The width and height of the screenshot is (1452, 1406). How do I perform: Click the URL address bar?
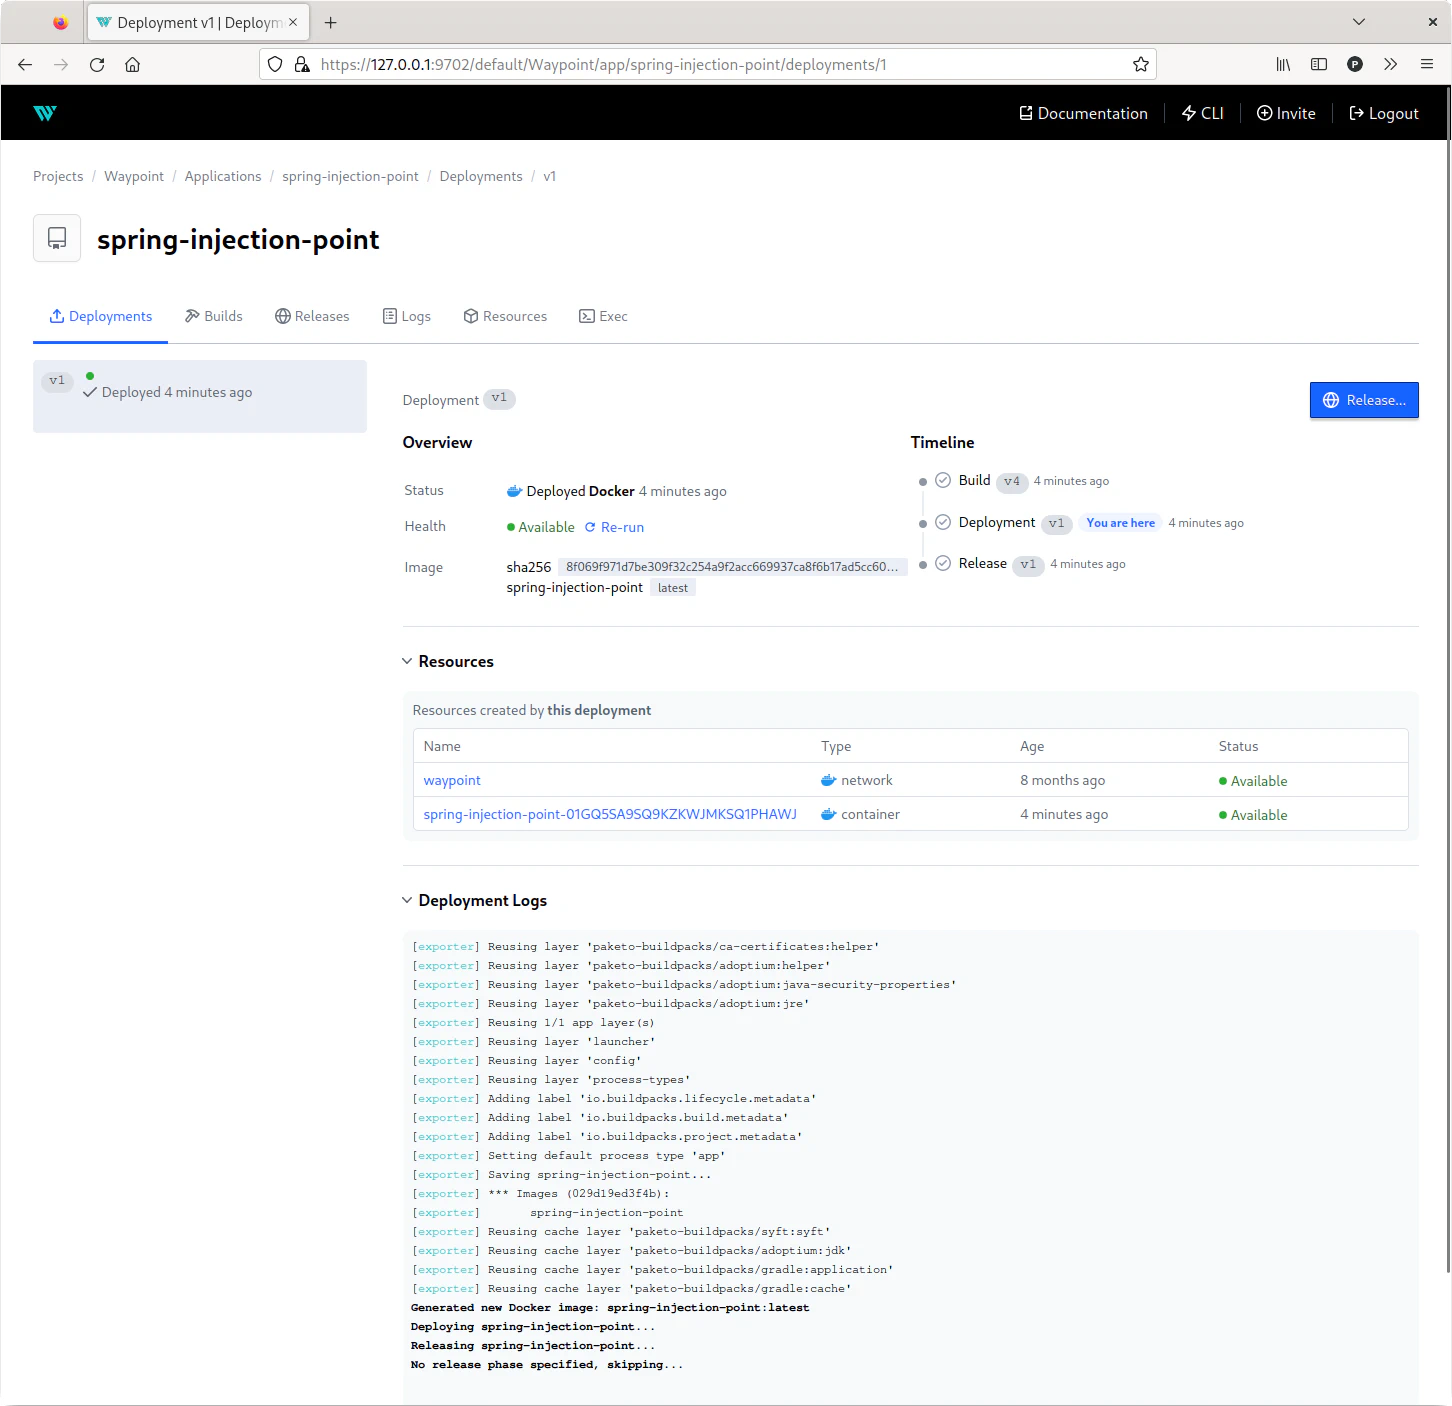pyautogui.click(x=700, y=65)
